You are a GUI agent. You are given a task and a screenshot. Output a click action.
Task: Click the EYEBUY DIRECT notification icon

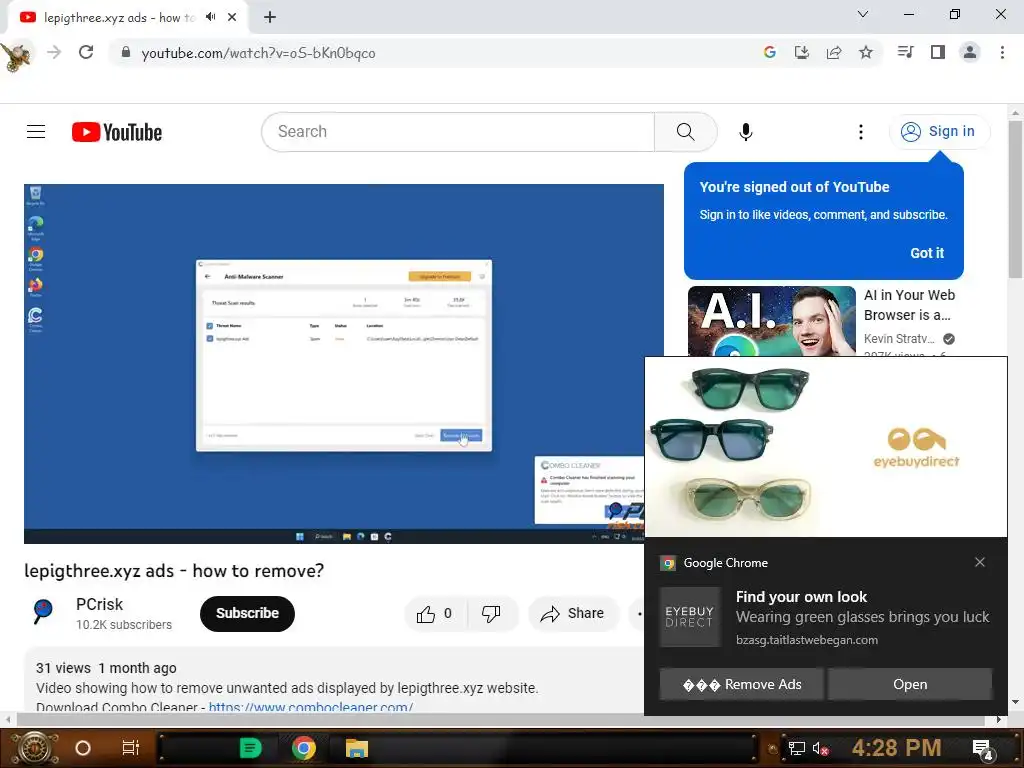[689, 616]
